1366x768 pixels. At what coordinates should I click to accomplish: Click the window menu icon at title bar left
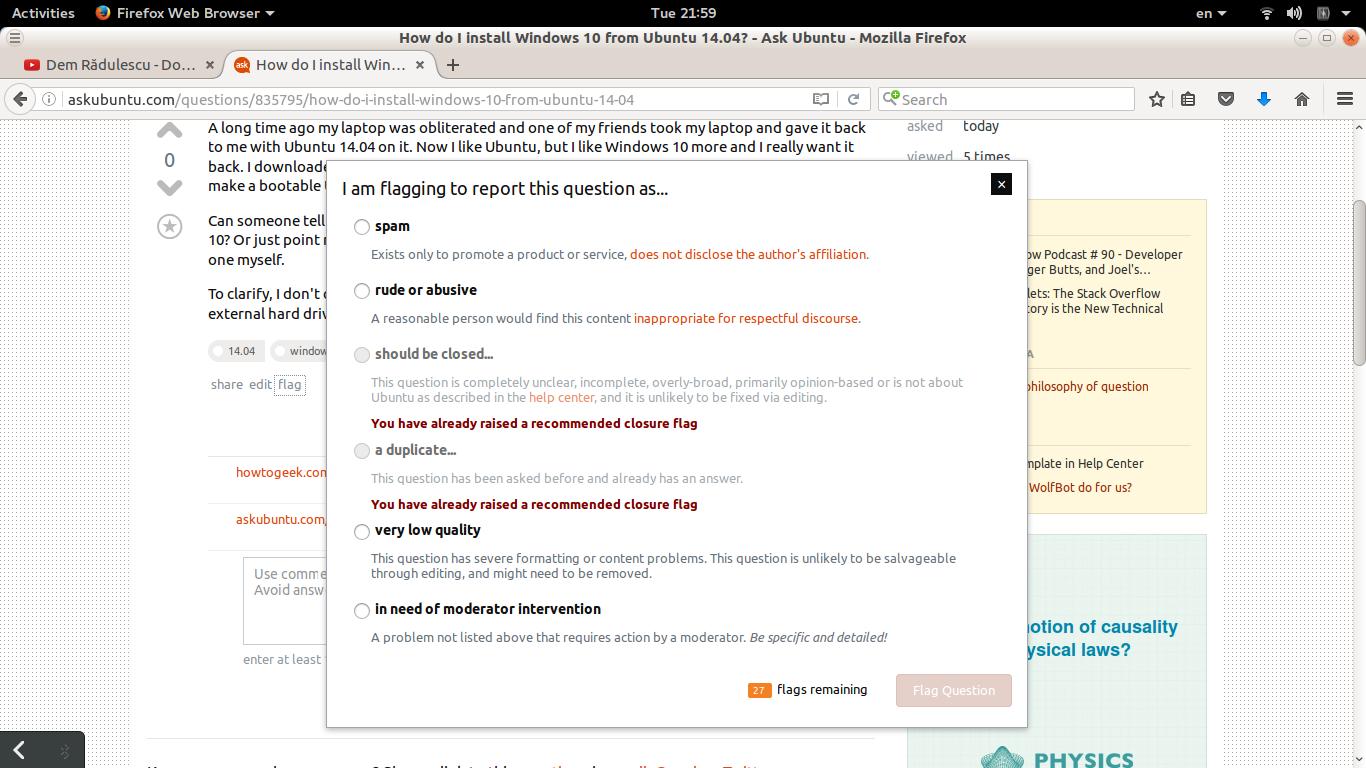pos(14,38)
